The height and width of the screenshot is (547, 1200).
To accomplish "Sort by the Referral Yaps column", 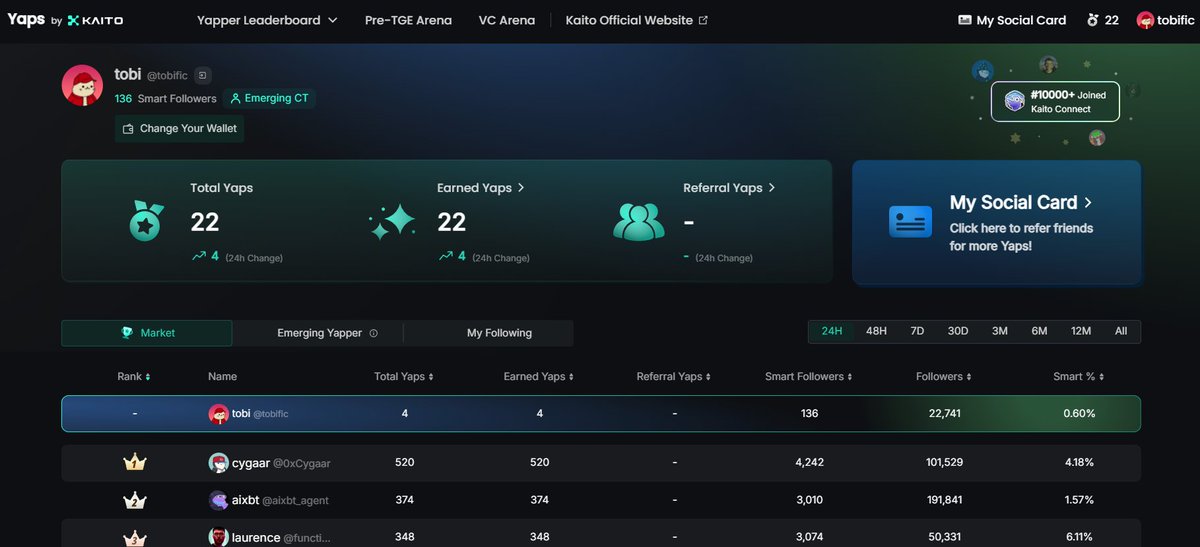I will pos(673,377).
